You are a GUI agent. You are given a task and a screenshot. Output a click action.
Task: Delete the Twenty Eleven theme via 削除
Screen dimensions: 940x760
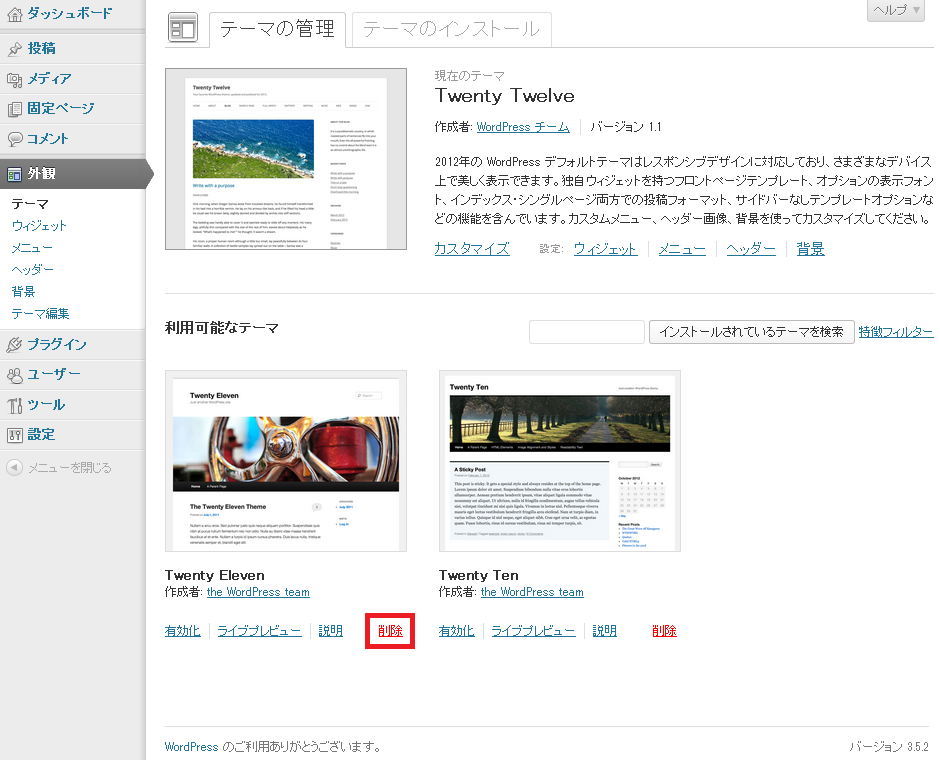pos(390,631)
